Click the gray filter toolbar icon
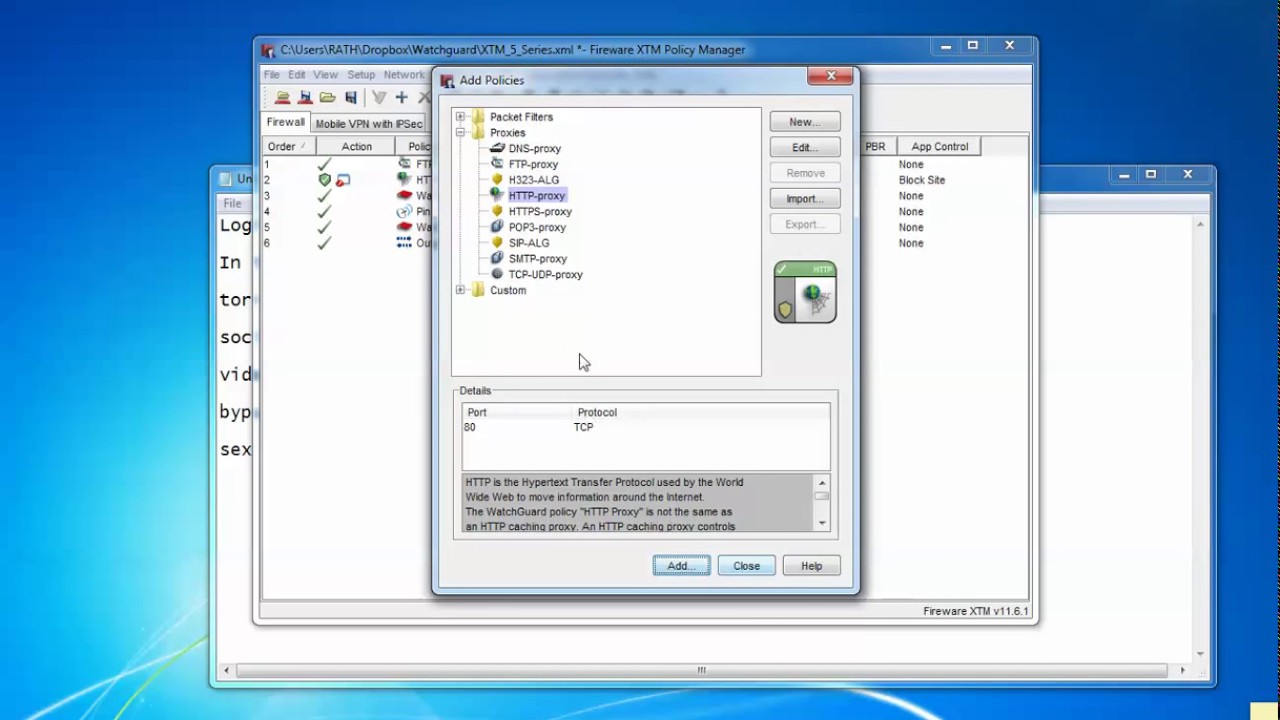Viewport: 1280px width, 720px height. coord(379,97)
